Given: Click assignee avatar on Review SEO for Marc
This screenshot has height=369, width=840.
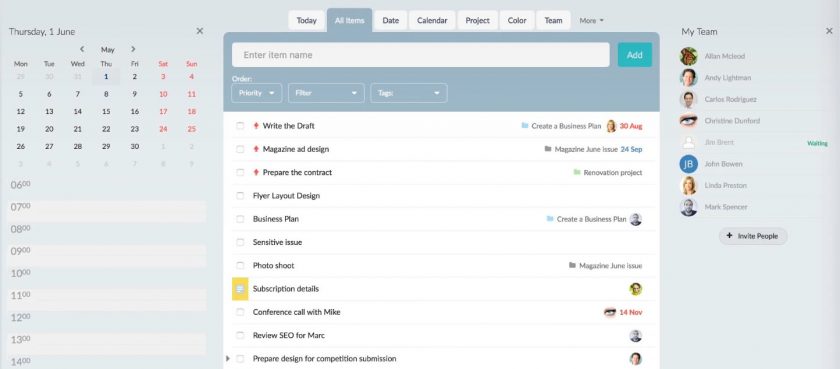Looking at the screenshot, I should point(635,335).
